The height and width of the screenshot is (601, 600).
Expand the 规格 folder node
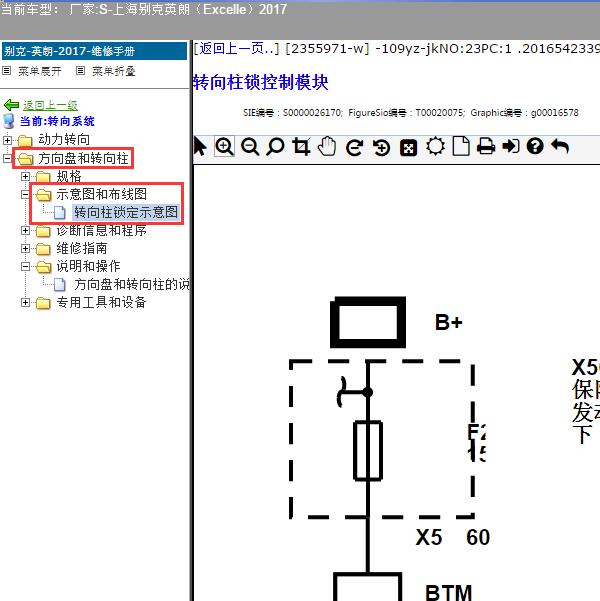pyautogui.click(x=25, y=176)
